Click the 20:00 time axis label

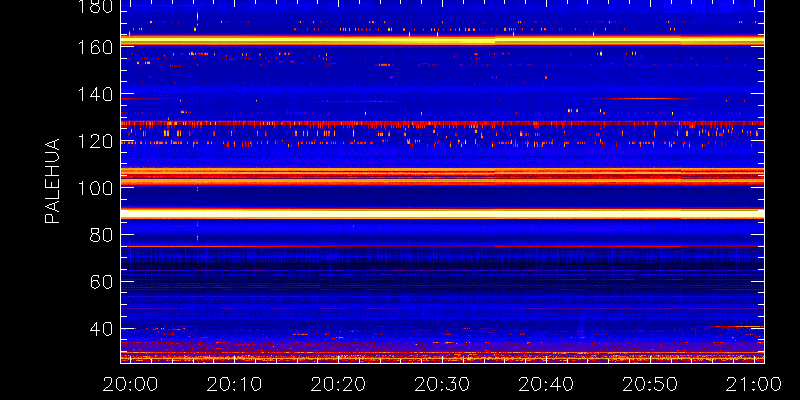click(x=130, y=384)
